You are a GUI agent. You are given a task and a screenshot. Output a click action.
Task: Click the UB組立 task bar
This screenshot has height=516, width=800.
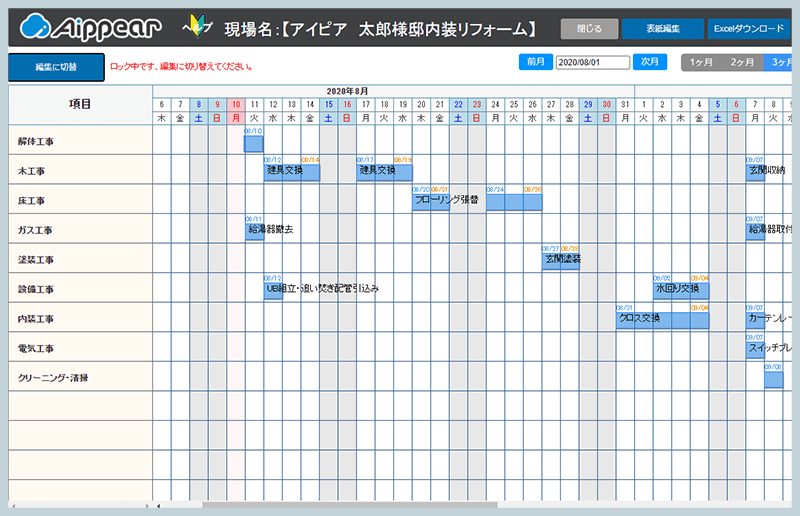pyautogui.click(x=273, y=291)
